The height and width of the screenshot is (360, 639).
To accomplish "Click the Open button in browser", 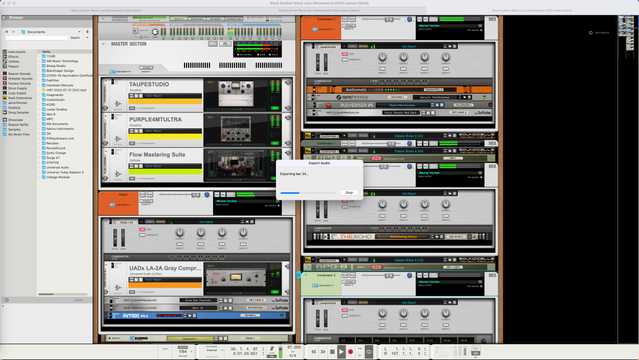I will 79,300.
